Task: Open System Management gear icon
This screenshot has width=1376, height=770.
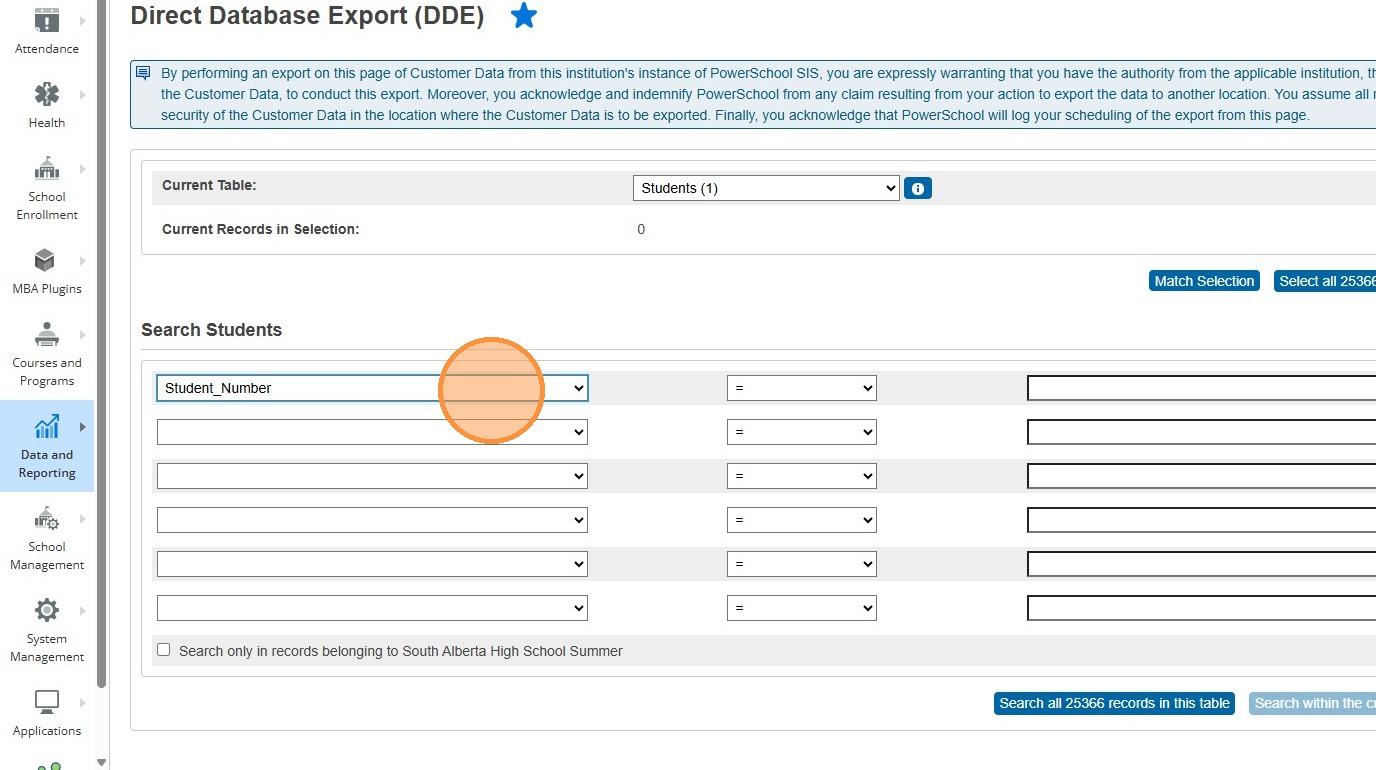Action: 46,610
